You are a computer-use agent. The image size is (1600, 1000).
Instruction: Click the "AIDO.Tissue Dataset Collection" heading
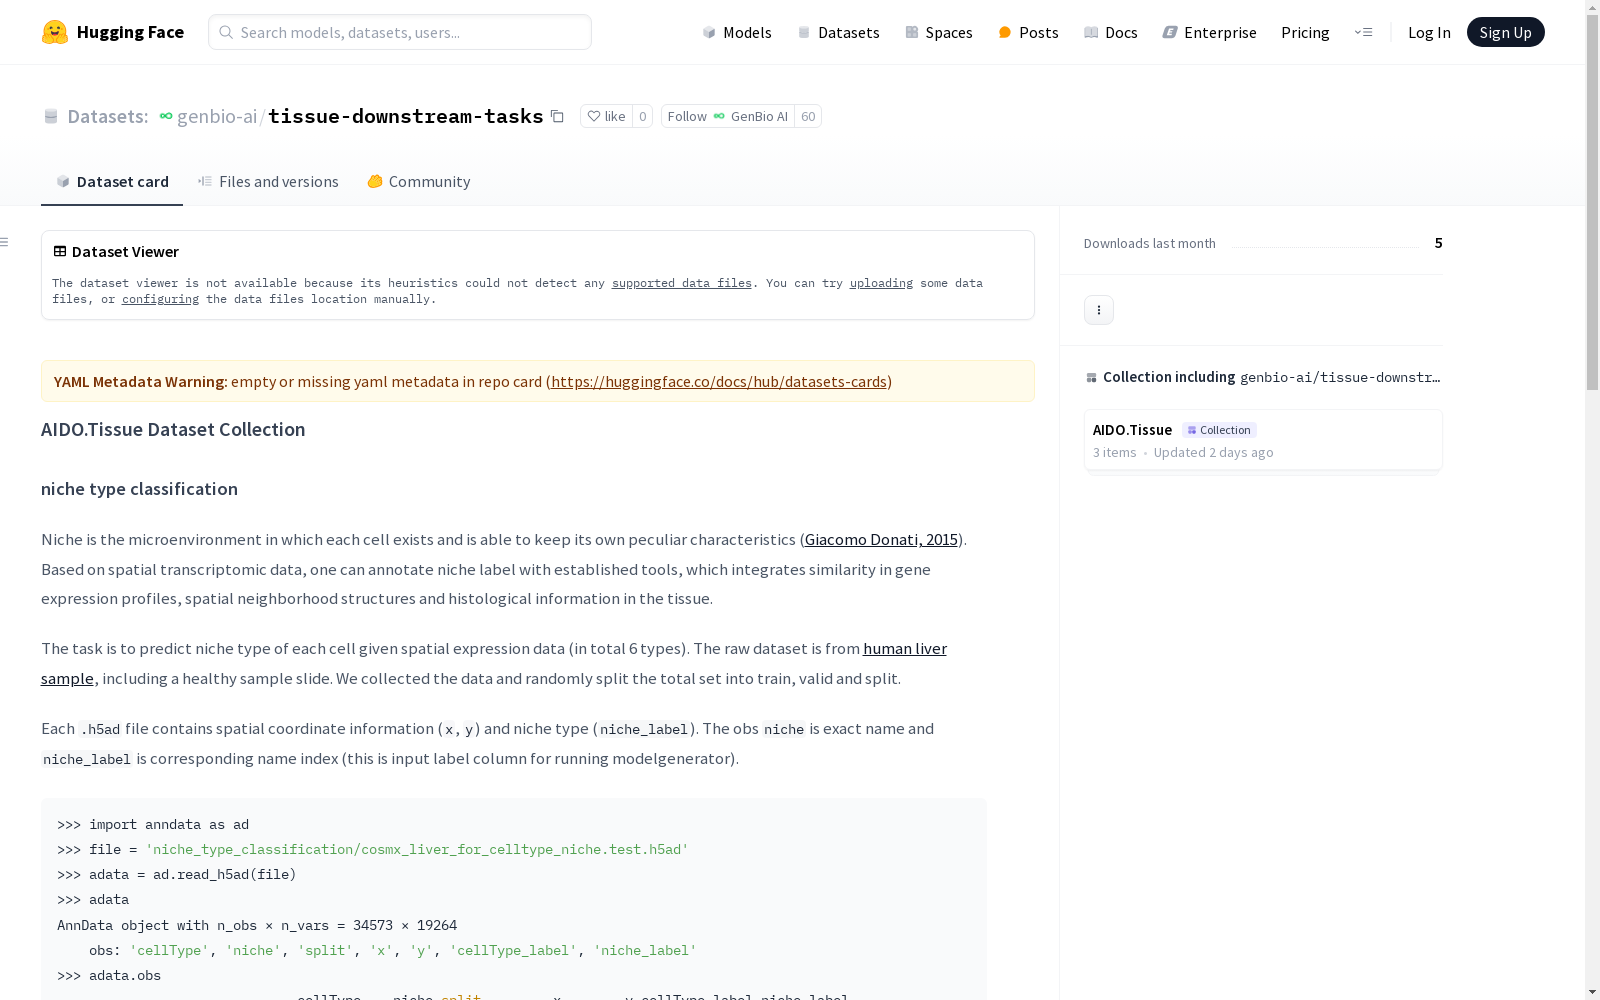173,430
